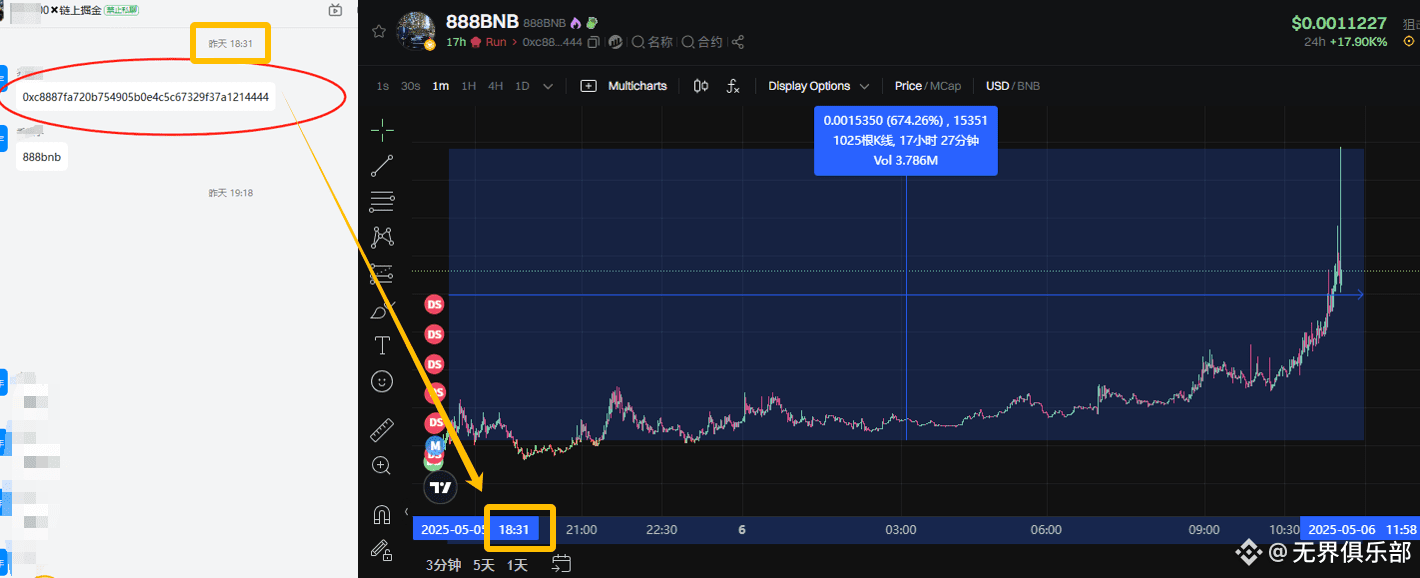Activate the zoom in tool
Viewport: 1420px width, 578px height.
382,465
